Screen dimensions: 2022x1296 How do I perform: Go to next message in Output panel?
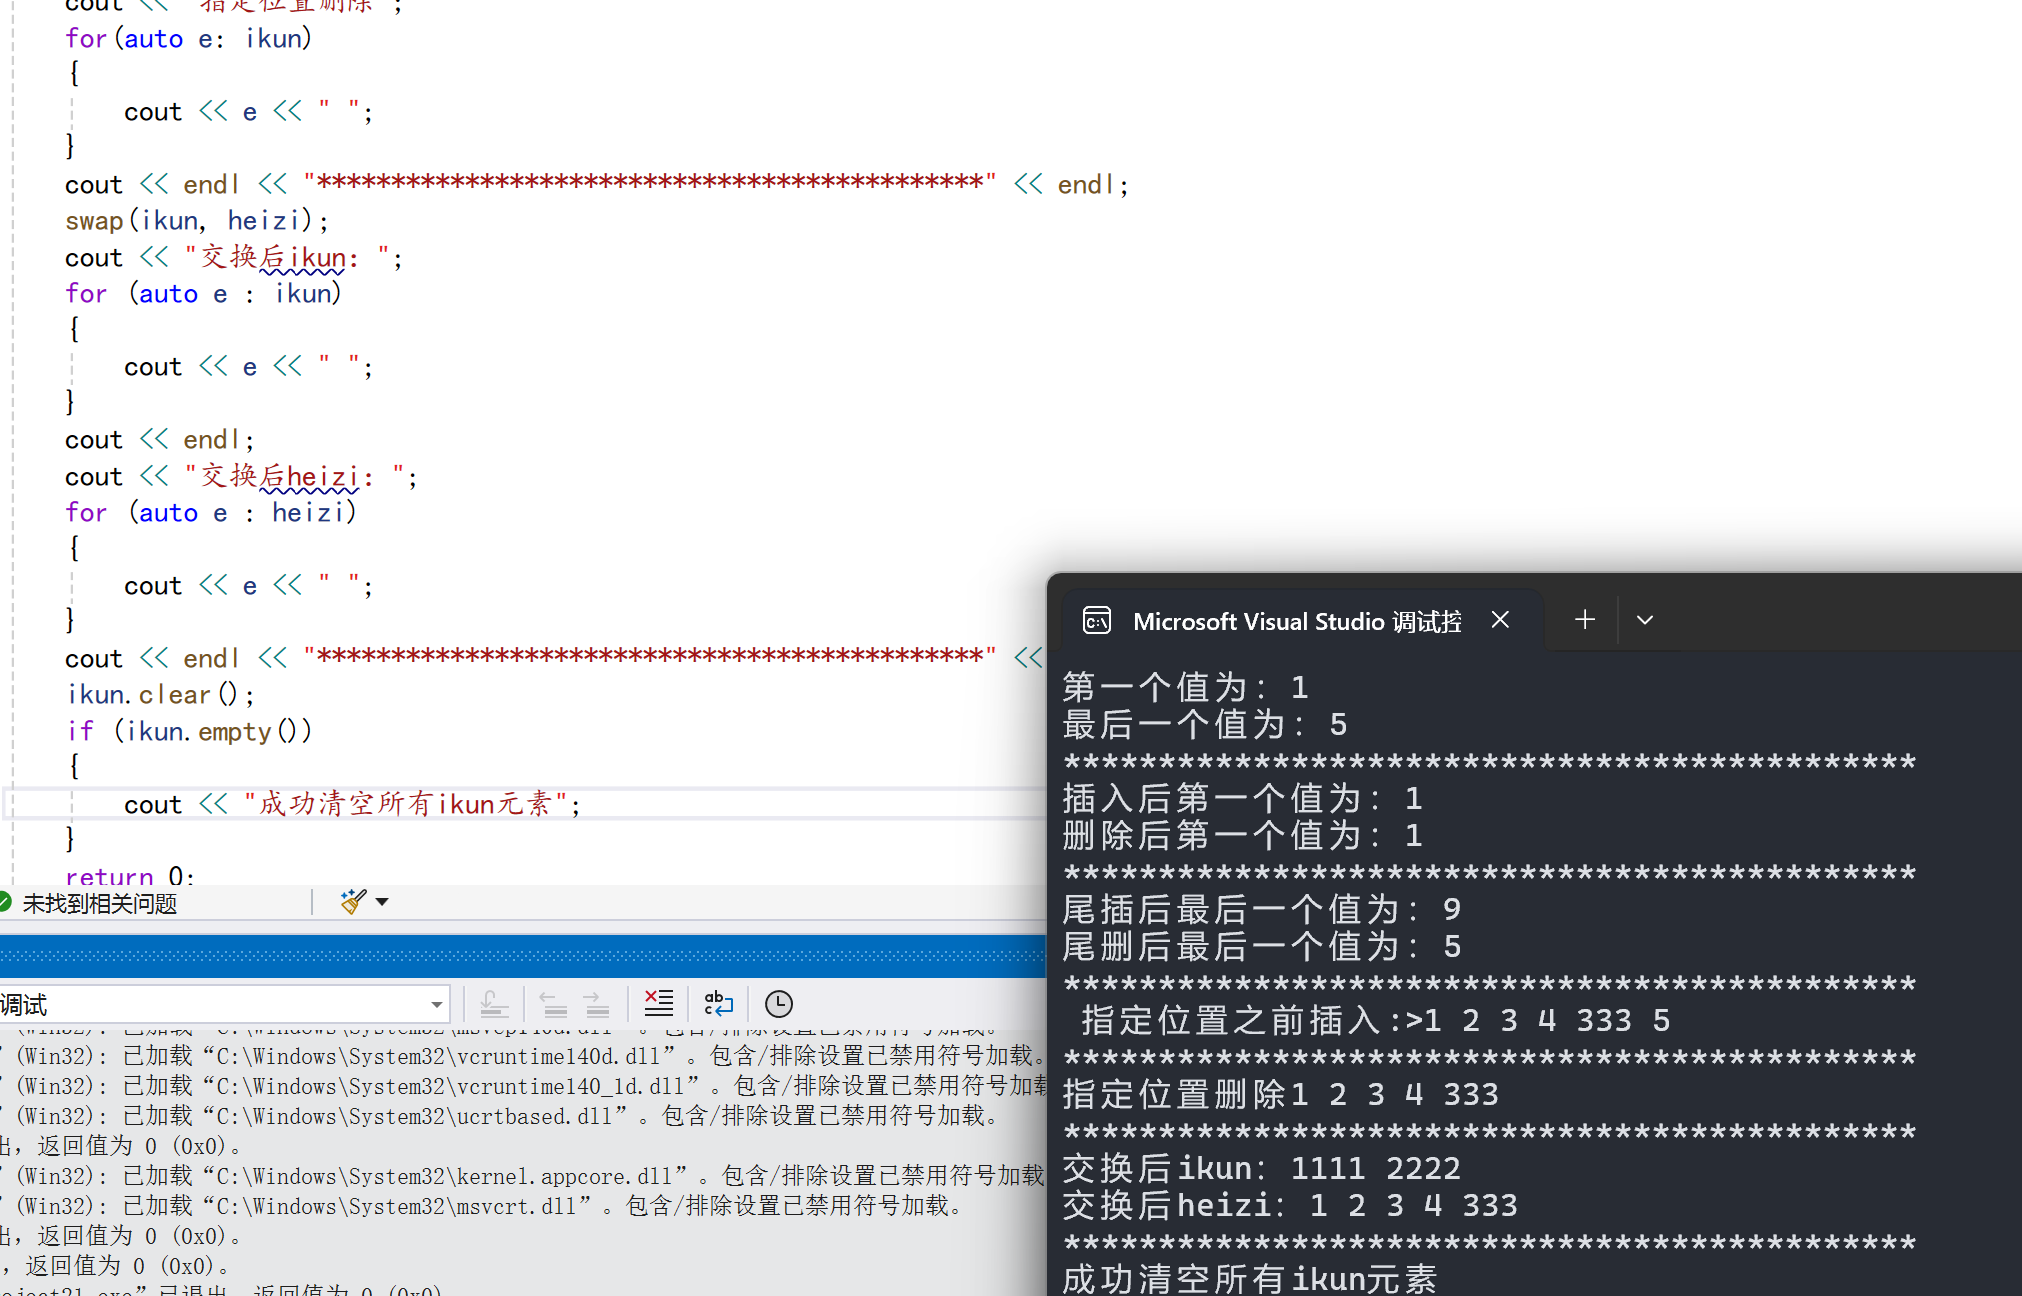(596, 1003)
